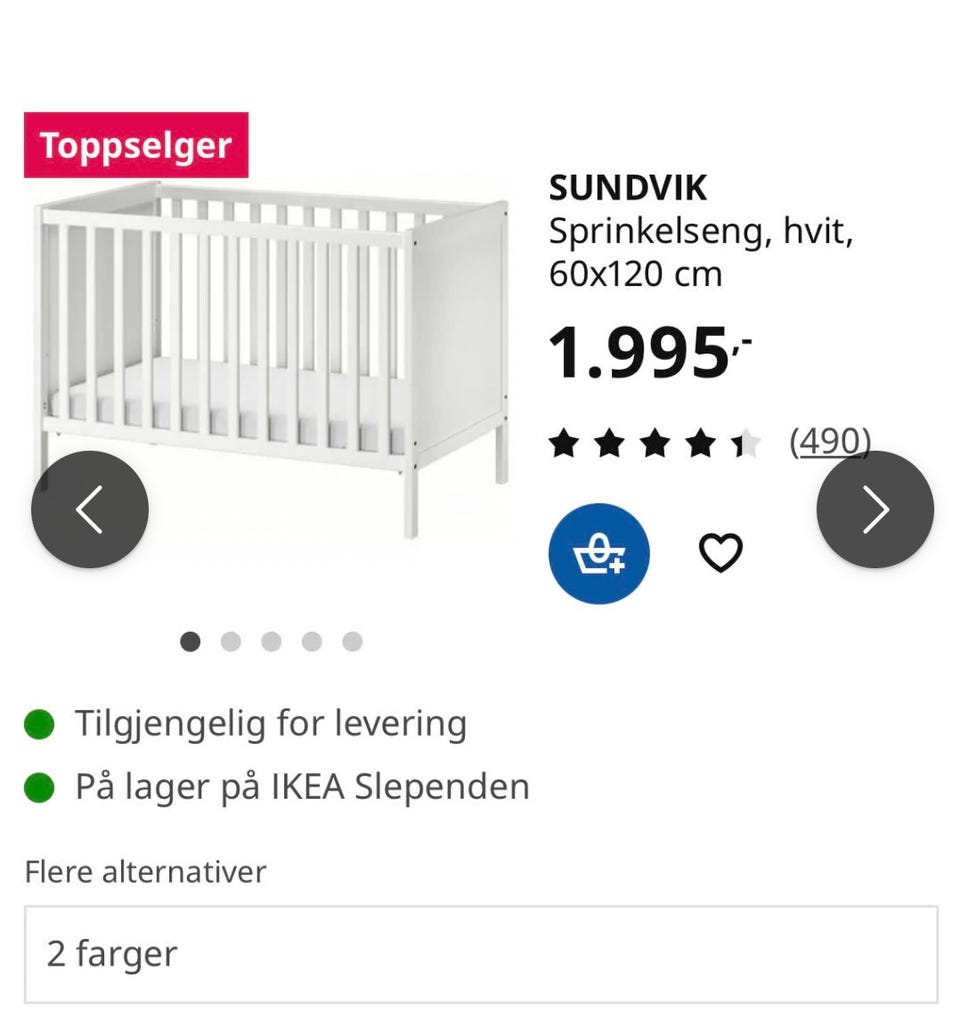Viewport: 960px width, 1019px height.
Task: Open the SUNDVIK product title
Action: (x=628, y=188)
